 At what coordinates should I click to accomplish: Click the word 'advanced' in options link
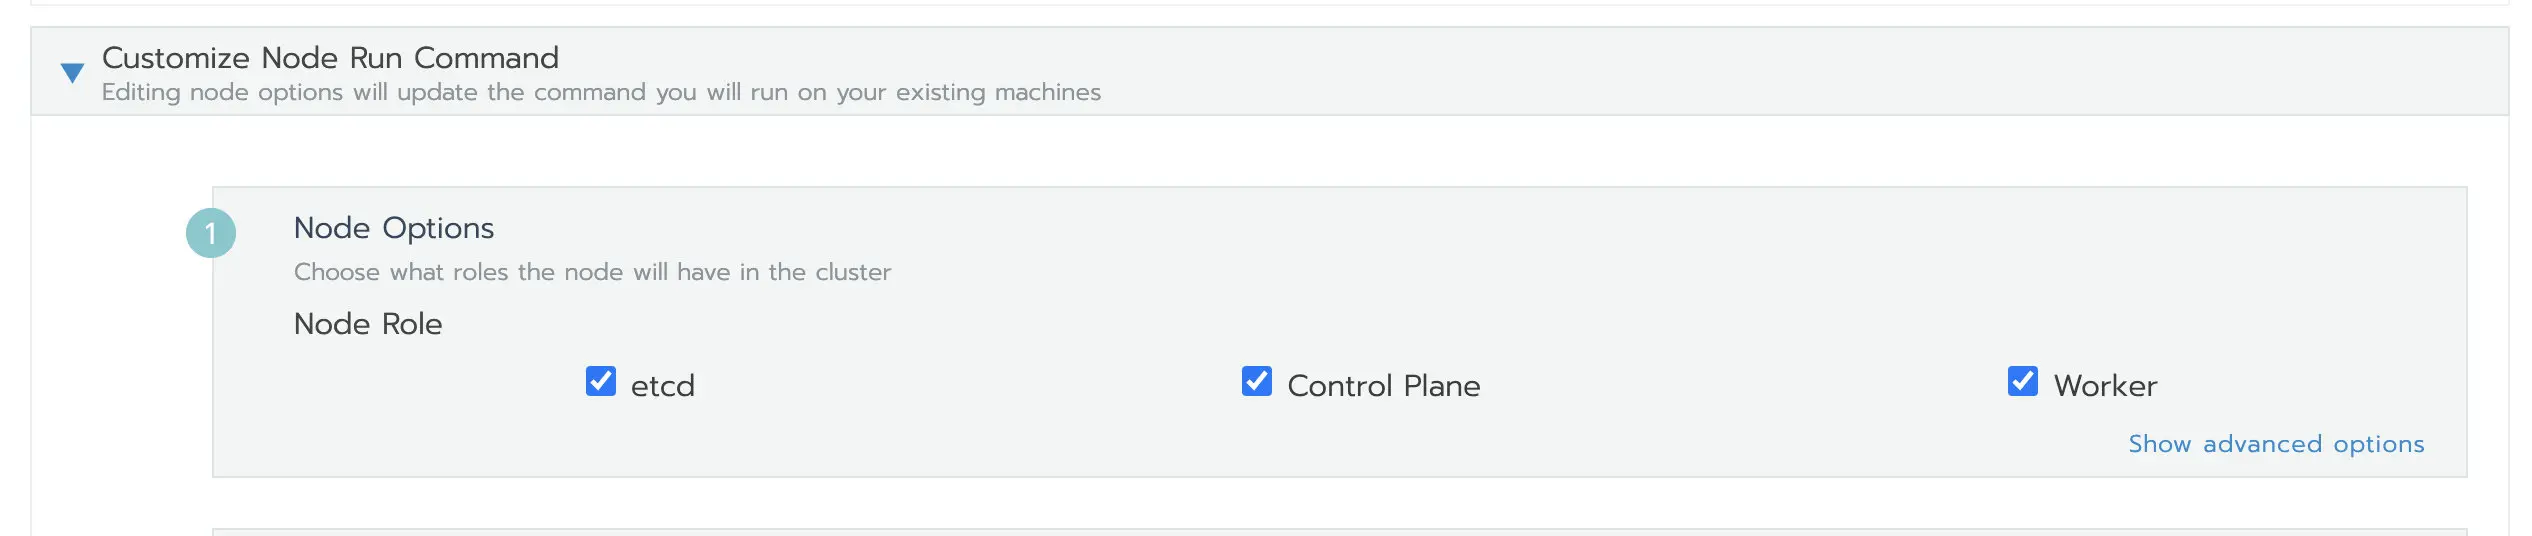2262,444
